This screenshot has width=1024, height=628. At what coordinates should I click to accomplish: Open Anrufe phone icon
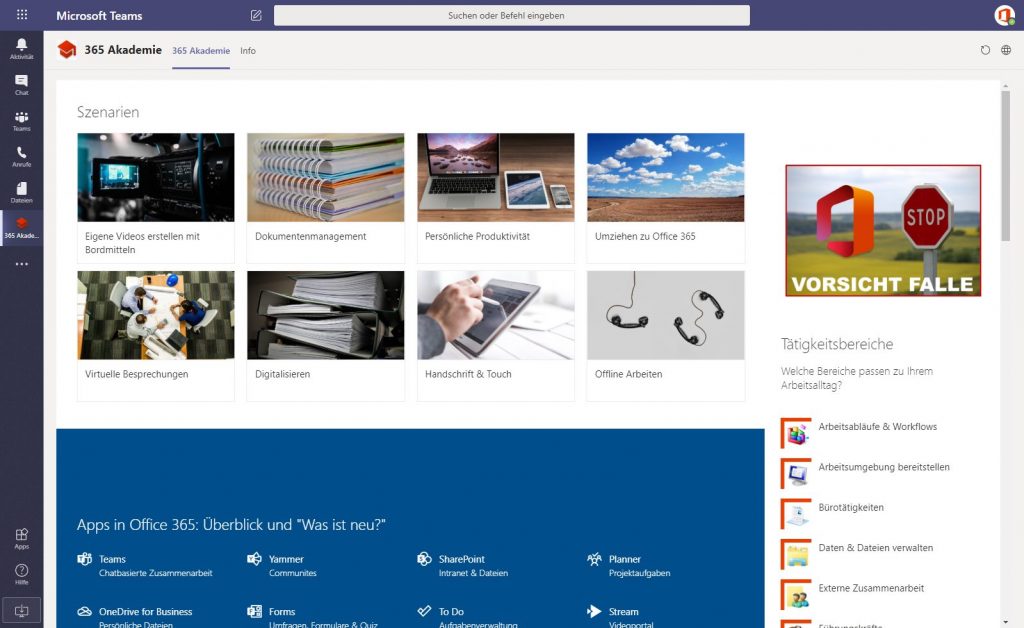[x=21, y=156]
